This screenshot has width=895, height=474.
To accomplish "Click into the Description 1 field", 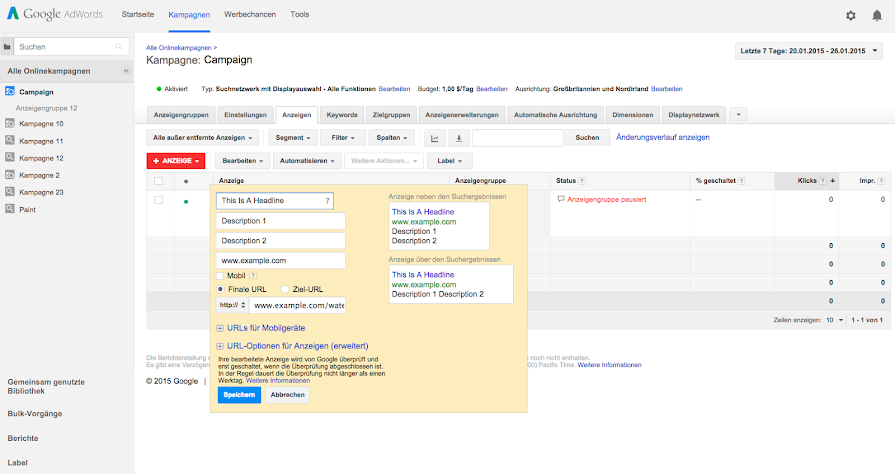I will (x=280, y=221).
